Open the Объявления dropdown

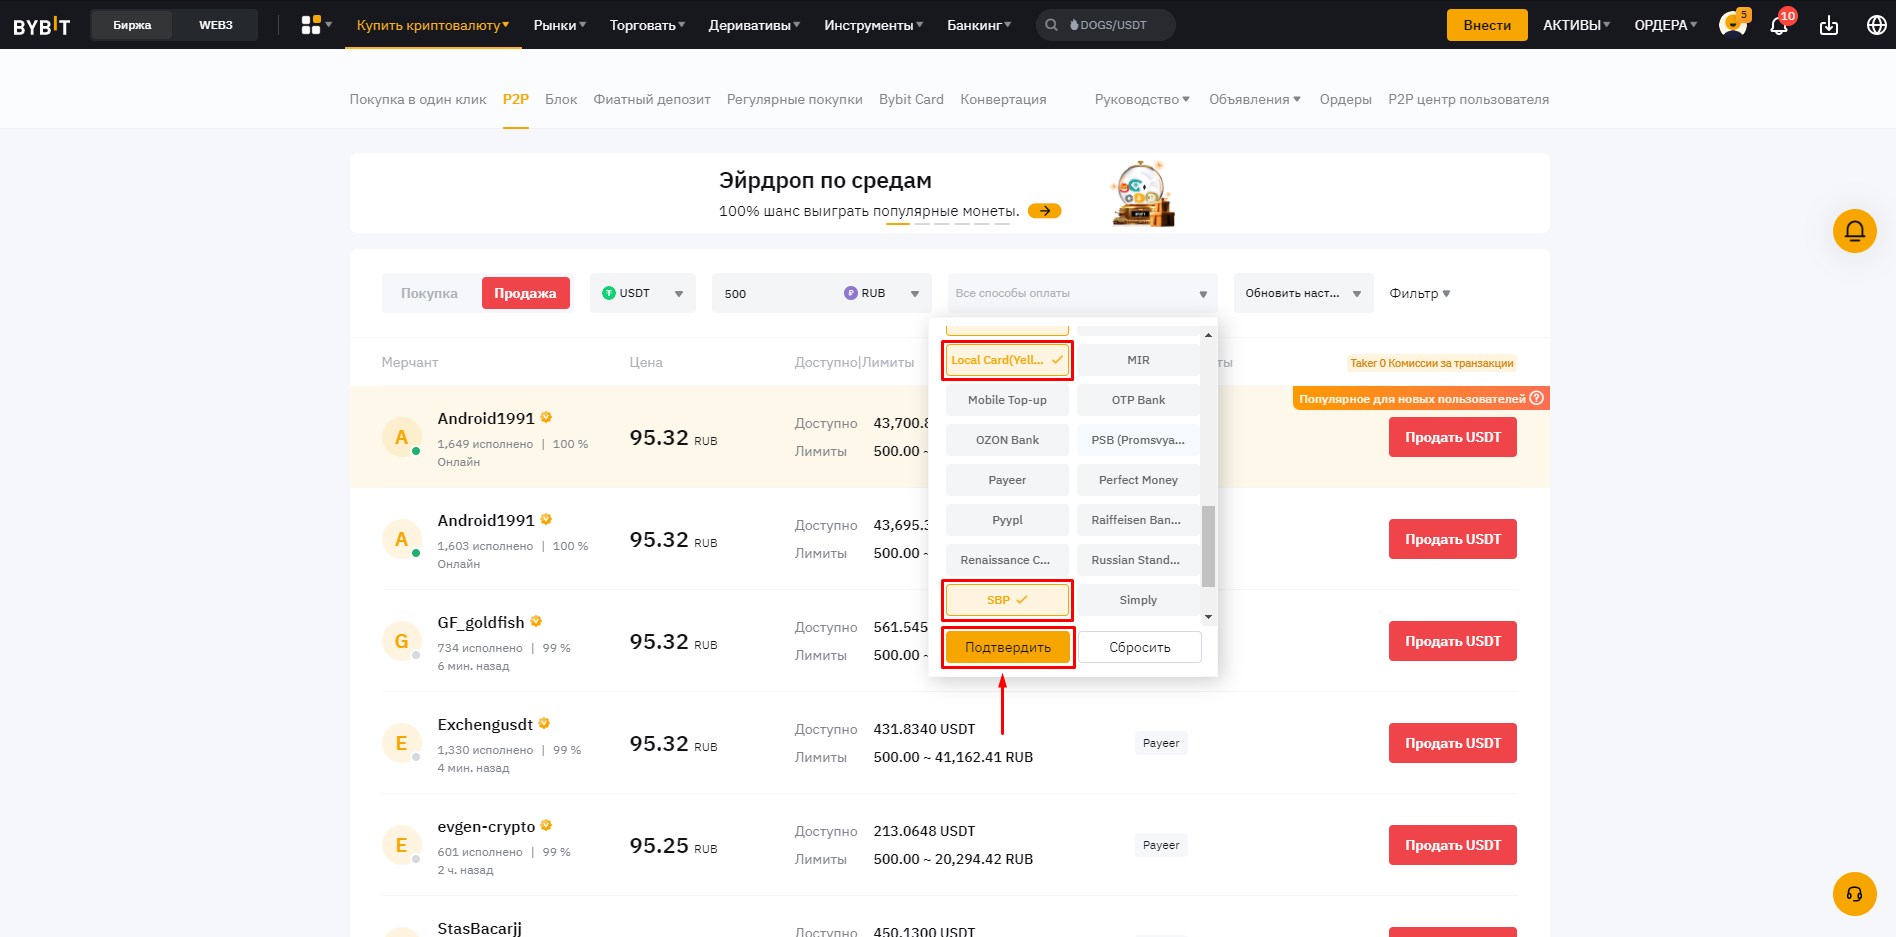pos(1254,99)
